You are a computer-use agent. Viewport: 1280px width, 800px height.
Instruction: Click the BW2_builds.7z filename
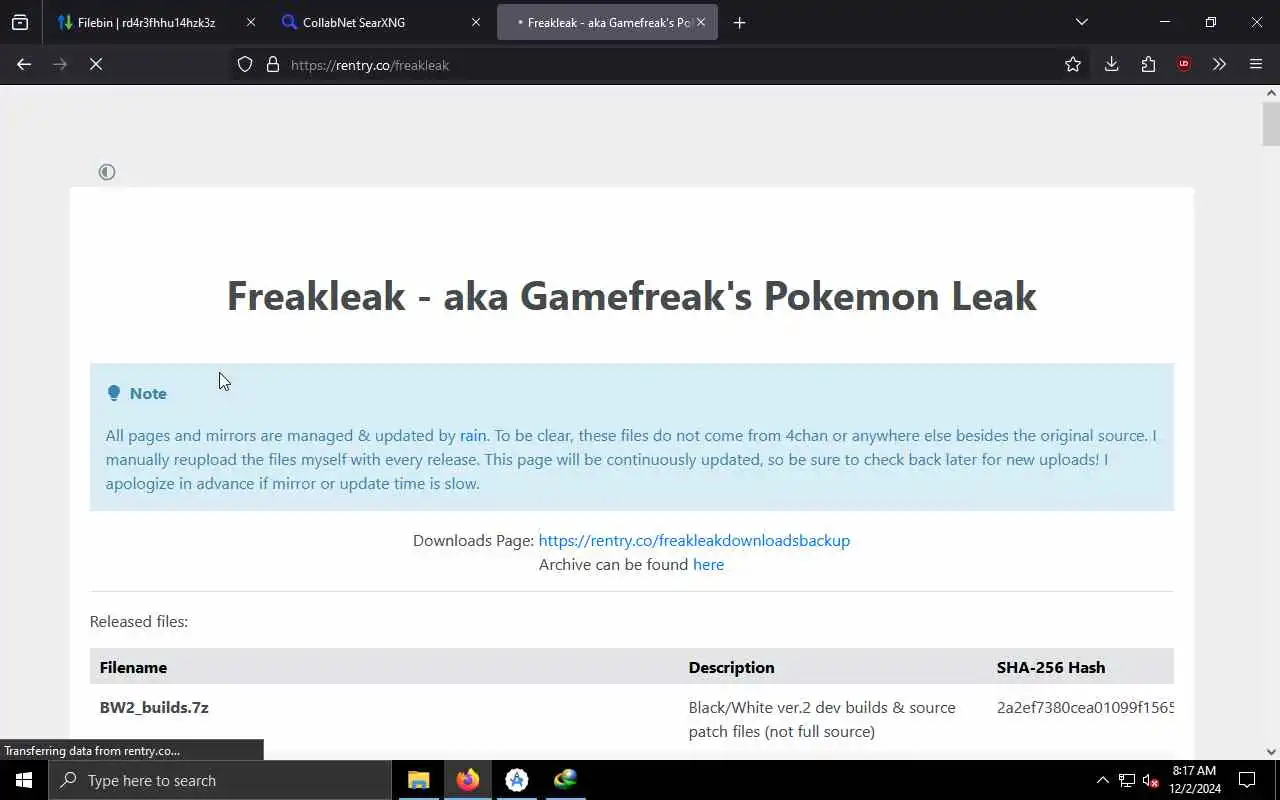(154, 707)
